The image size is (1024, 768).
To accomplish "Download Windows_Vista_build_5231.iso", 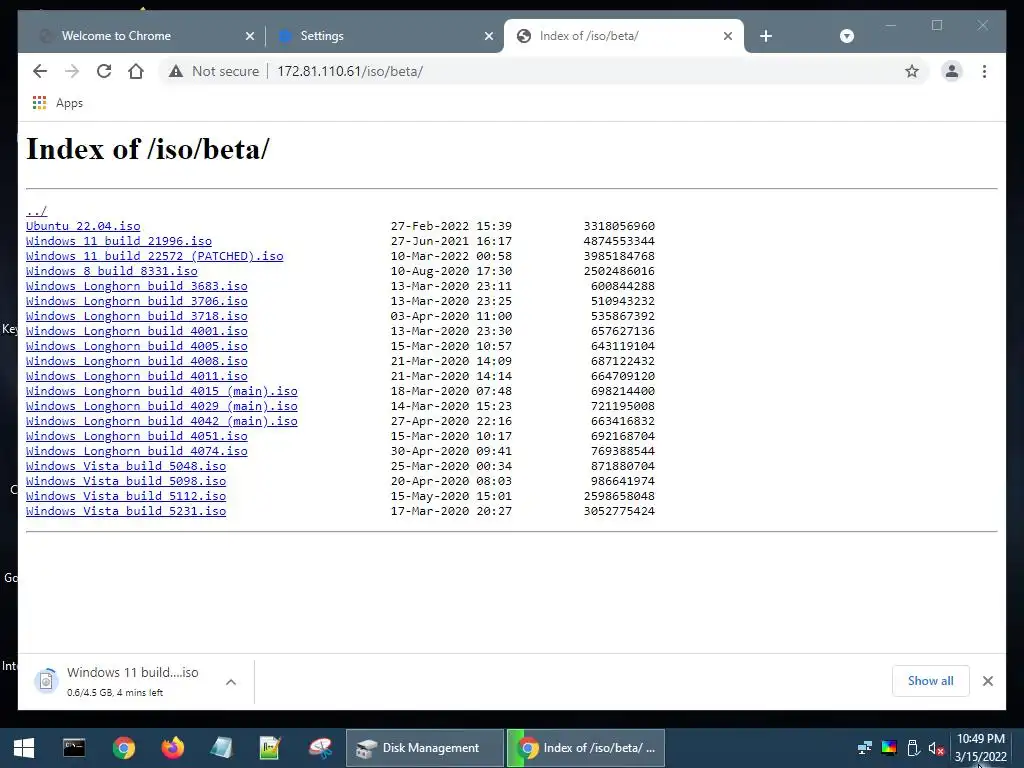I will coord(126,511).
